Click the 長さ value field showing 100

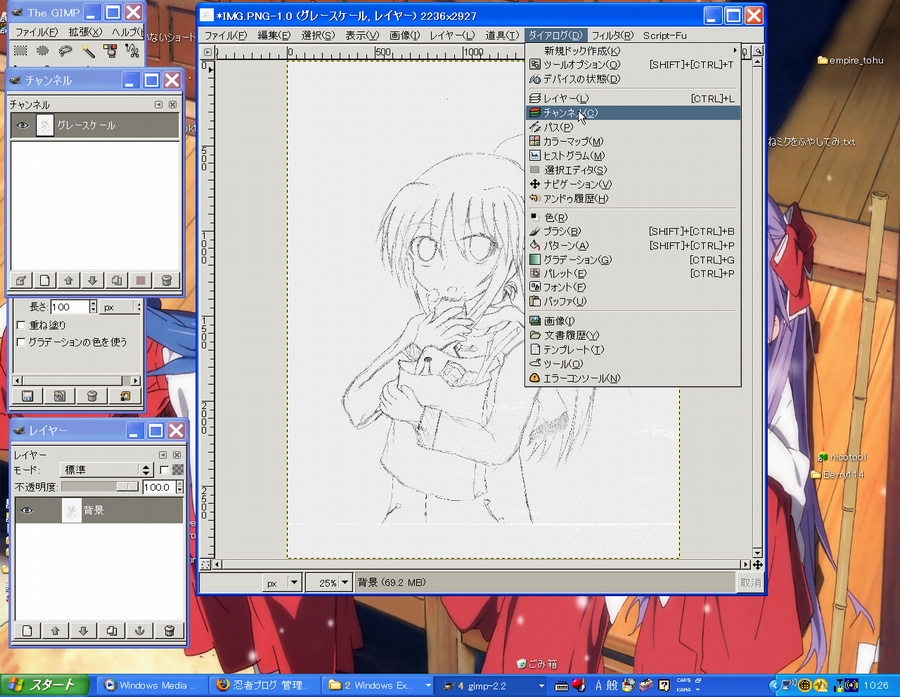tap(69, 307)
